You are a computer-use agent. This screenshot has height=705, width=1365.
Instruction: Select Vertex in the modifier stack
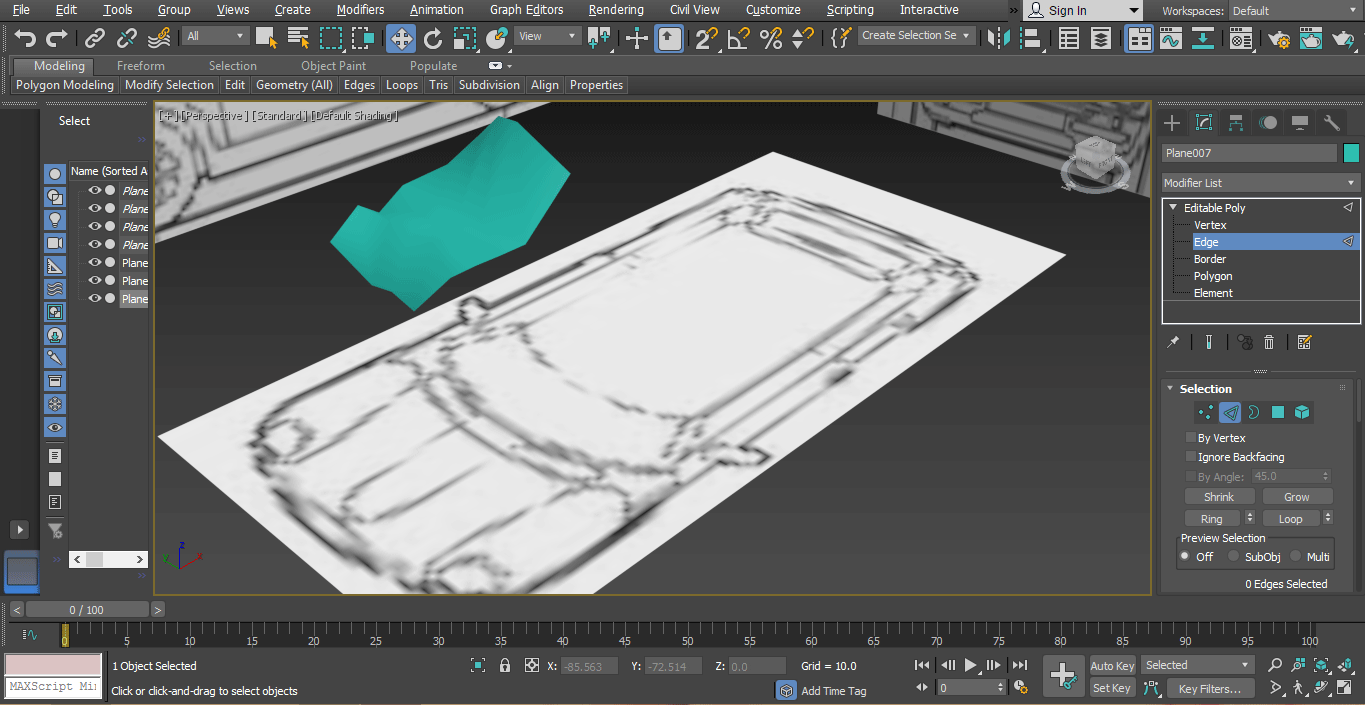click(1211, 224)
